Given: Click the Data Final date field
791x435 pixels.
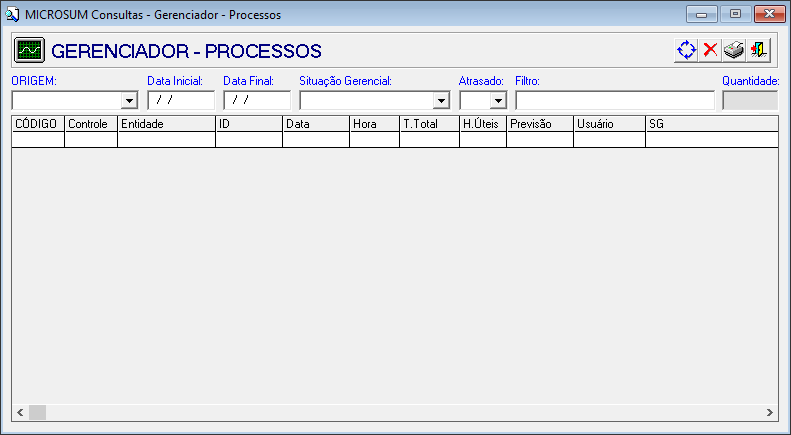Looking at the screenshot, I should 257,100.
